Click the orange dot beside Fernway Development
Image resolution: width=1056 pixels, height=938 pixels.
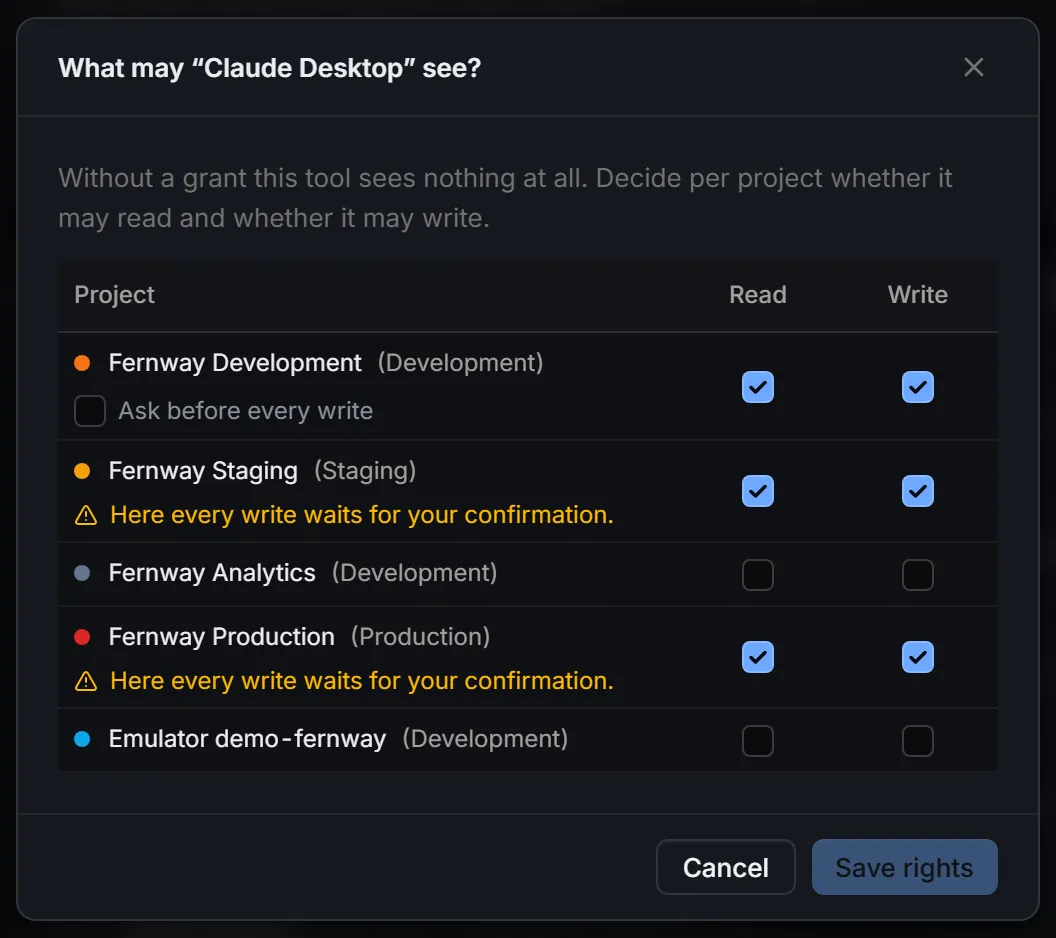click(82, 363)
